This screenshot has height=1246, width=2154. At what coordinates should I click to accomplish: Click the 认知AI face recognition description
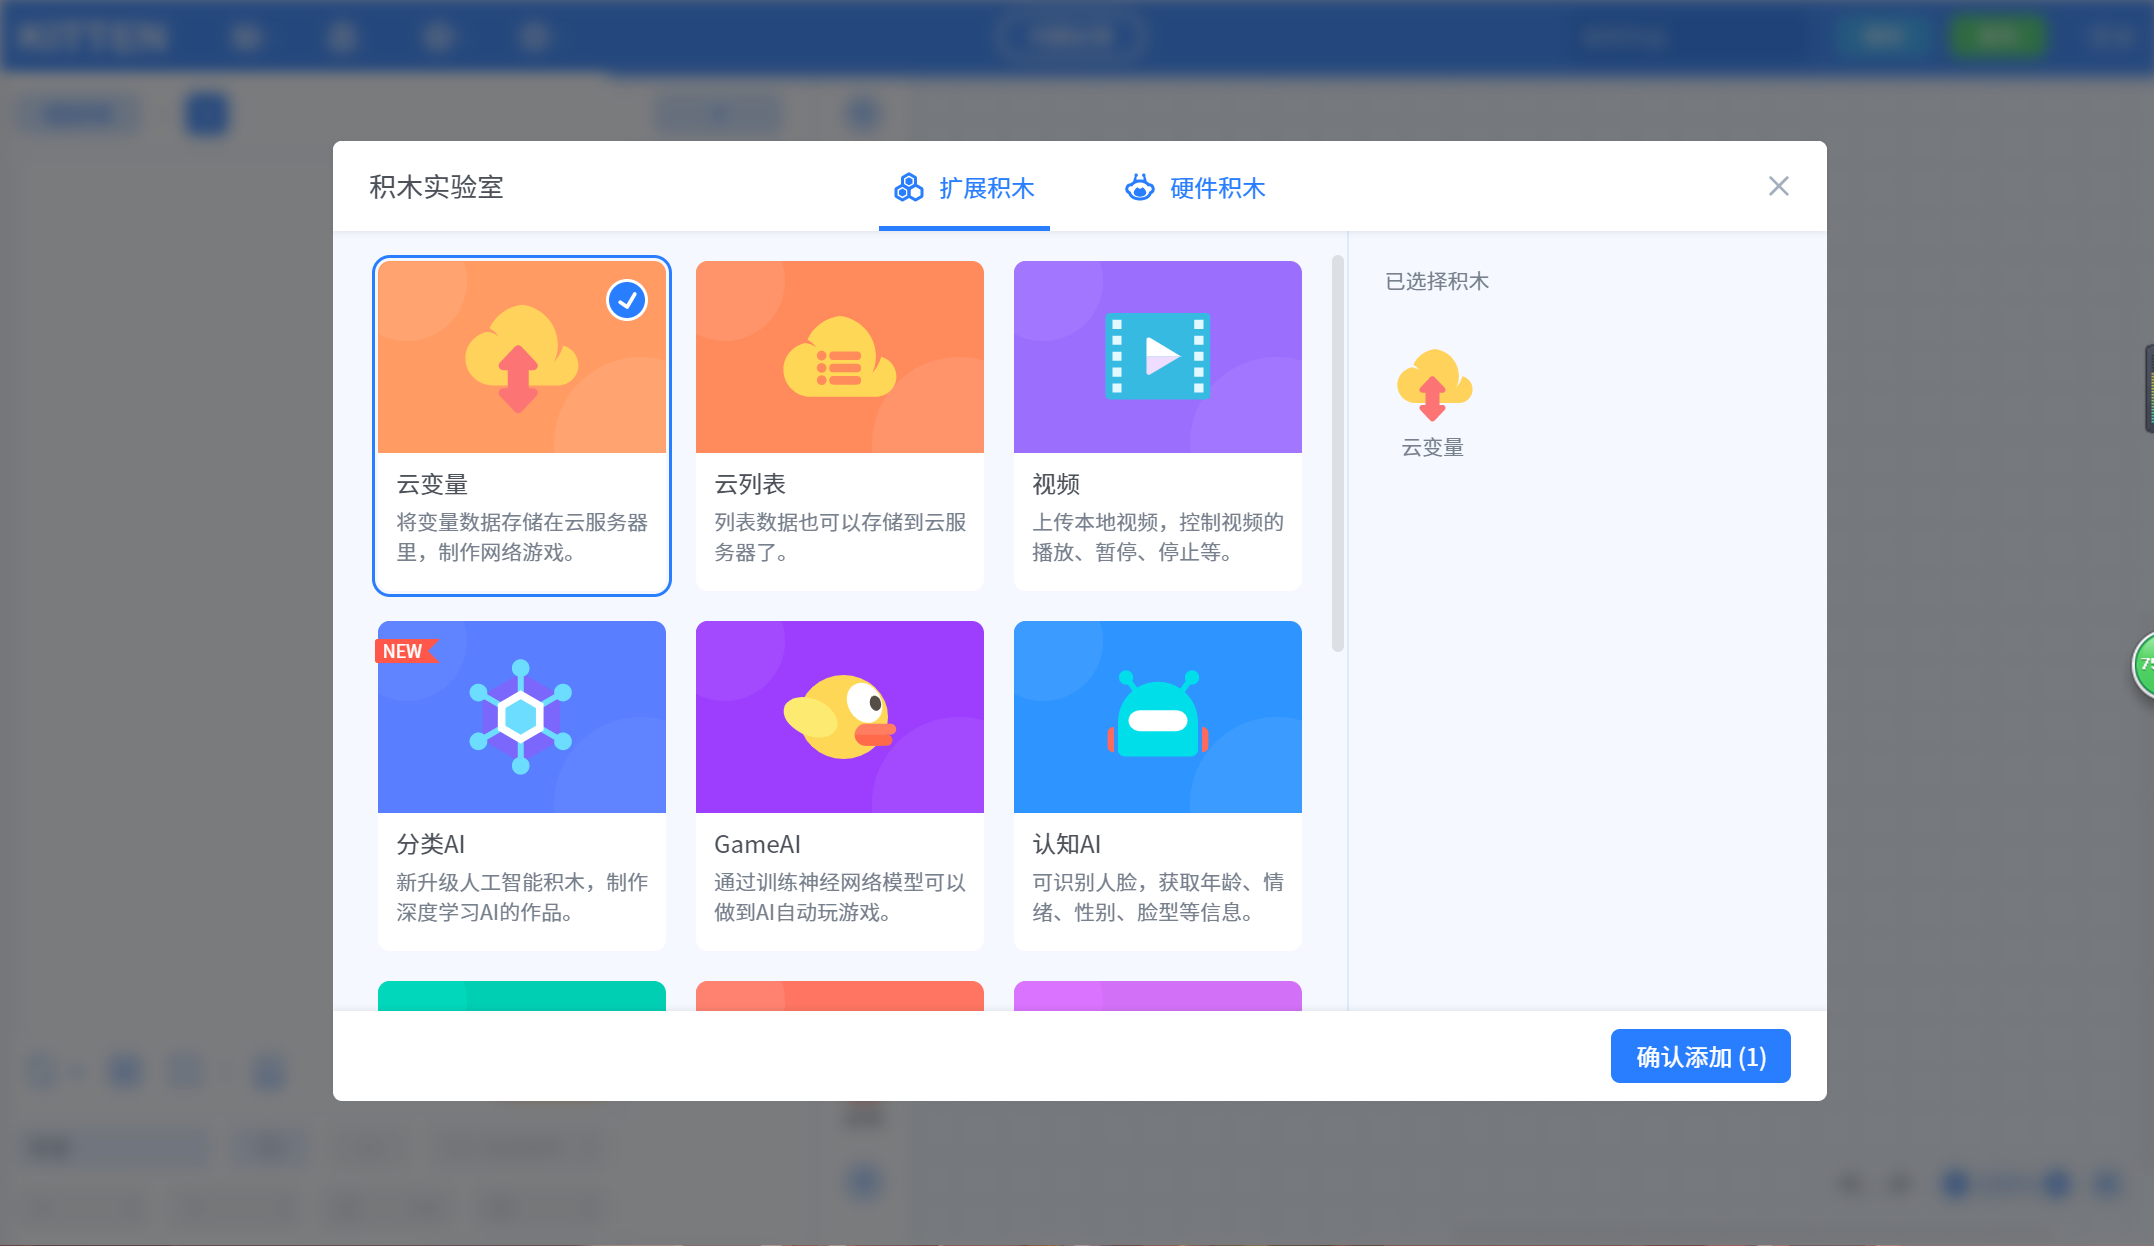[1158, 897]
